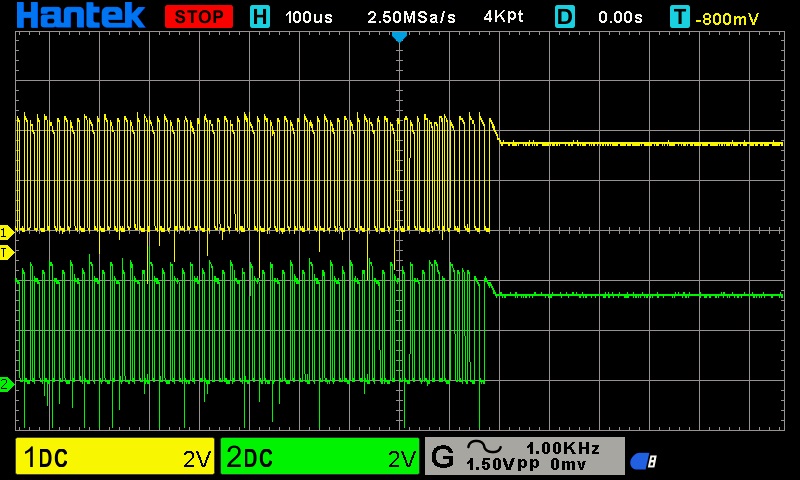Select the yellow 1DC channel 1 status box

pos(115,456)
